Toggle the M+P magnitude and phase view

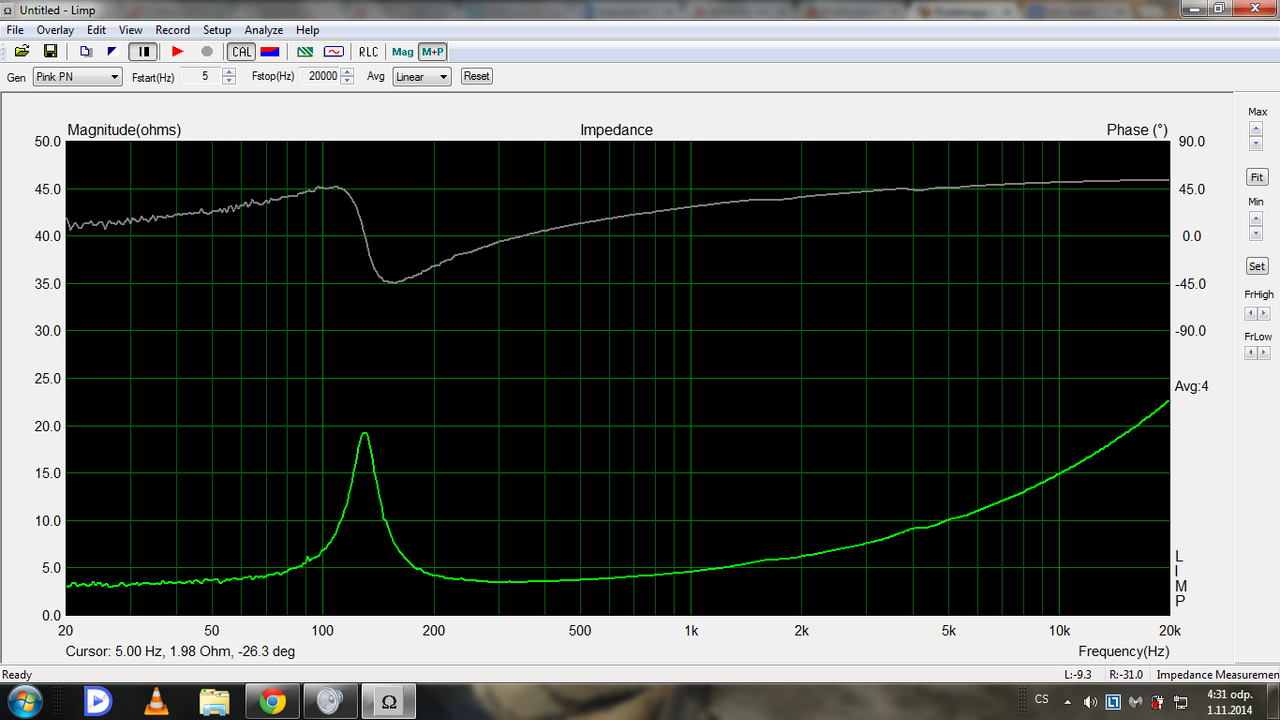433,51
